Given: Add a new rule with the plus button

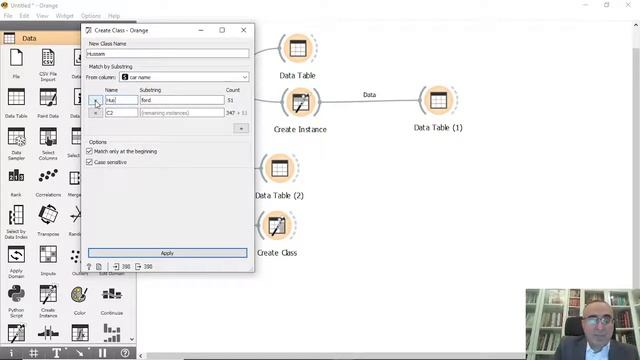Looking at the screenshot, I should [241, 129].
